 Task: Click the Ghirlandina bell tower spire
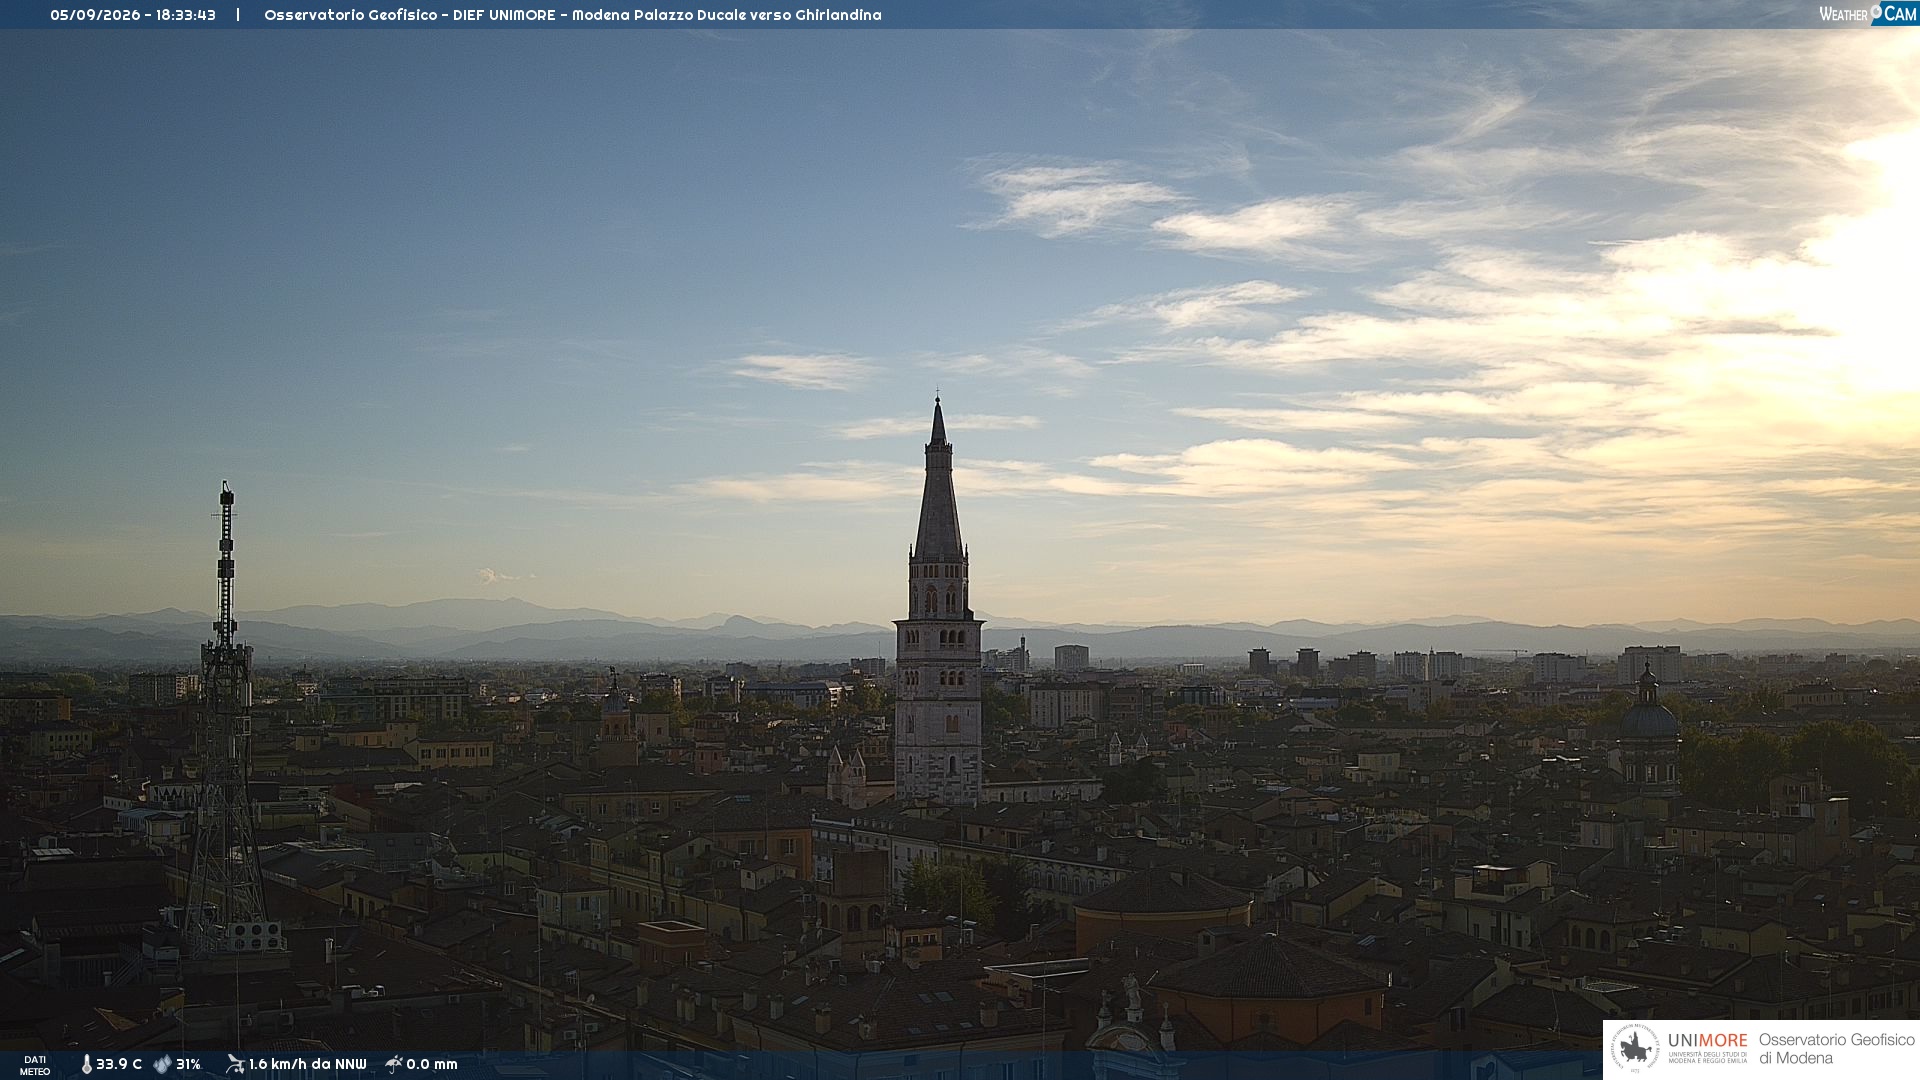[x=938, y=480]
